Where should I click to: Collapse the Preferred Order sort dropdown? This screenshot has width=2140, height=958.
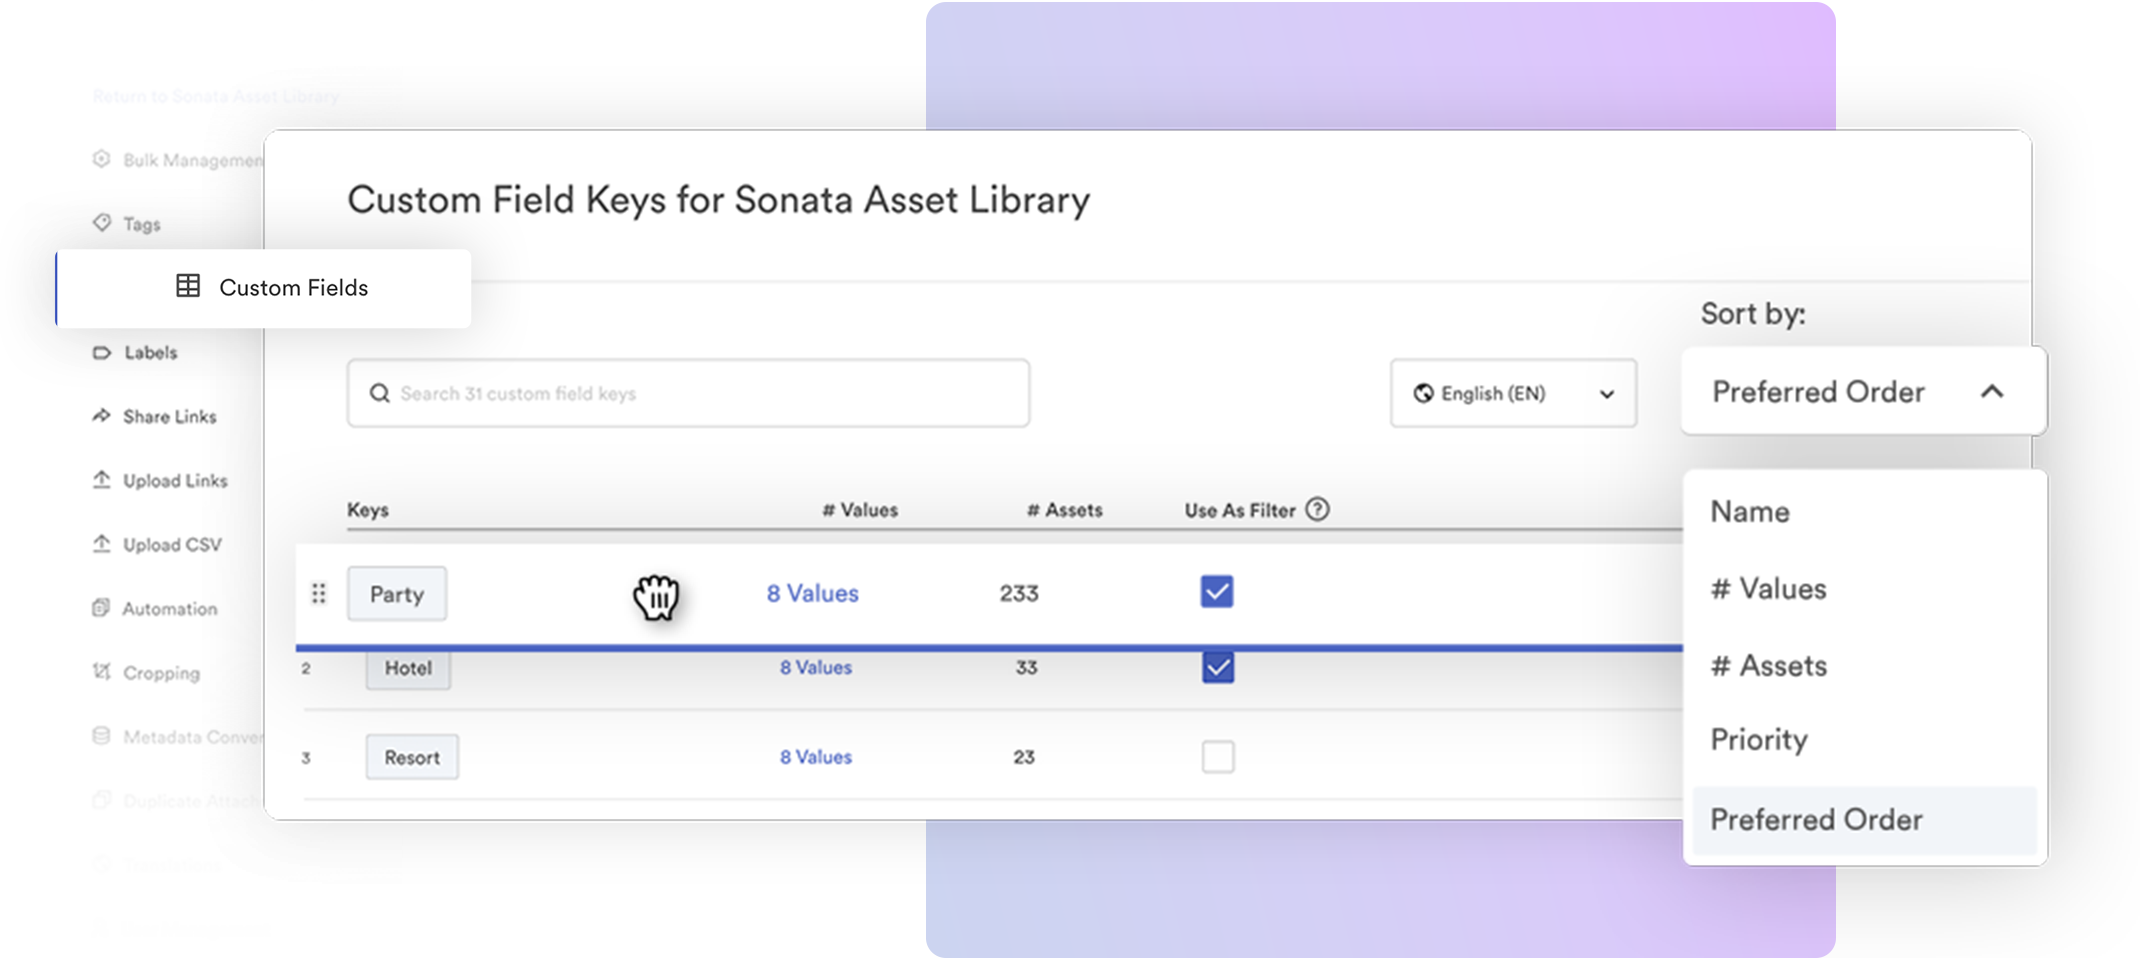click(1864, 391)
